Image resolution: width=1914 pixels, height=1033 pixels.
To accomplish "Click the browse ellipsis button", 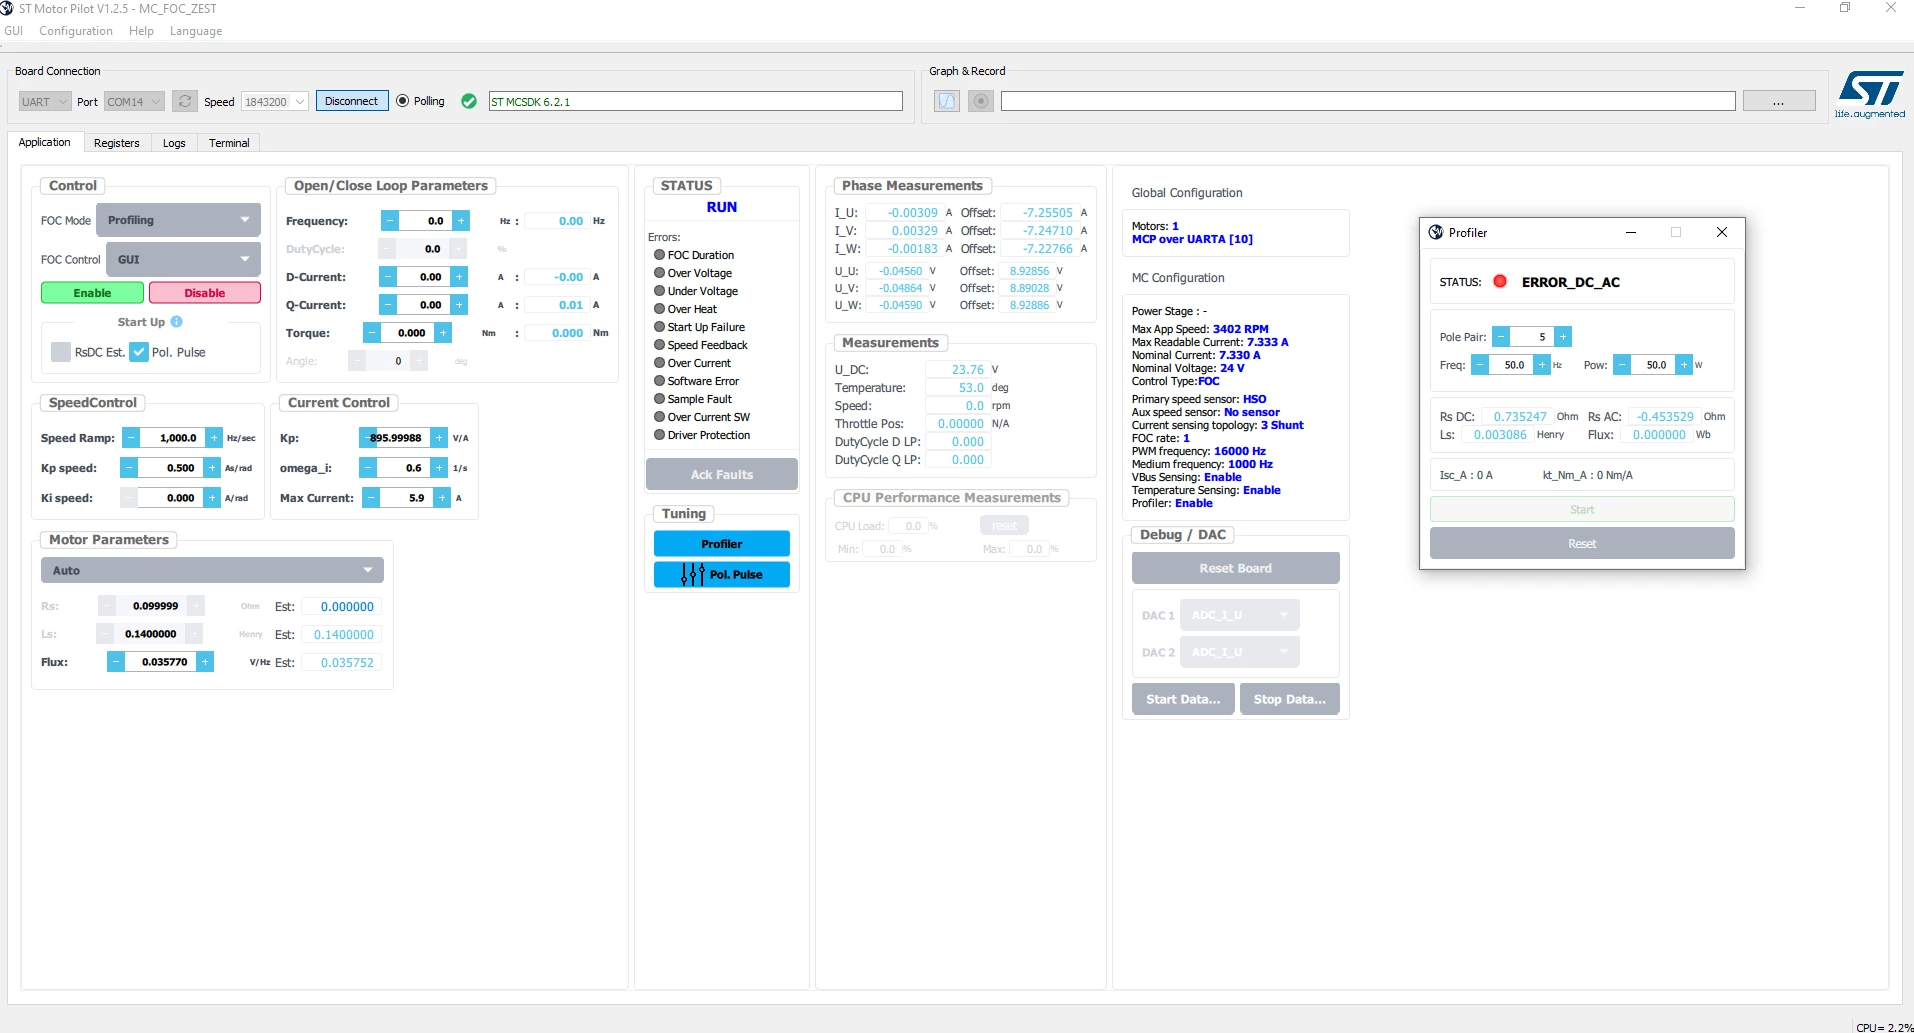I will tap(1779, 101).
